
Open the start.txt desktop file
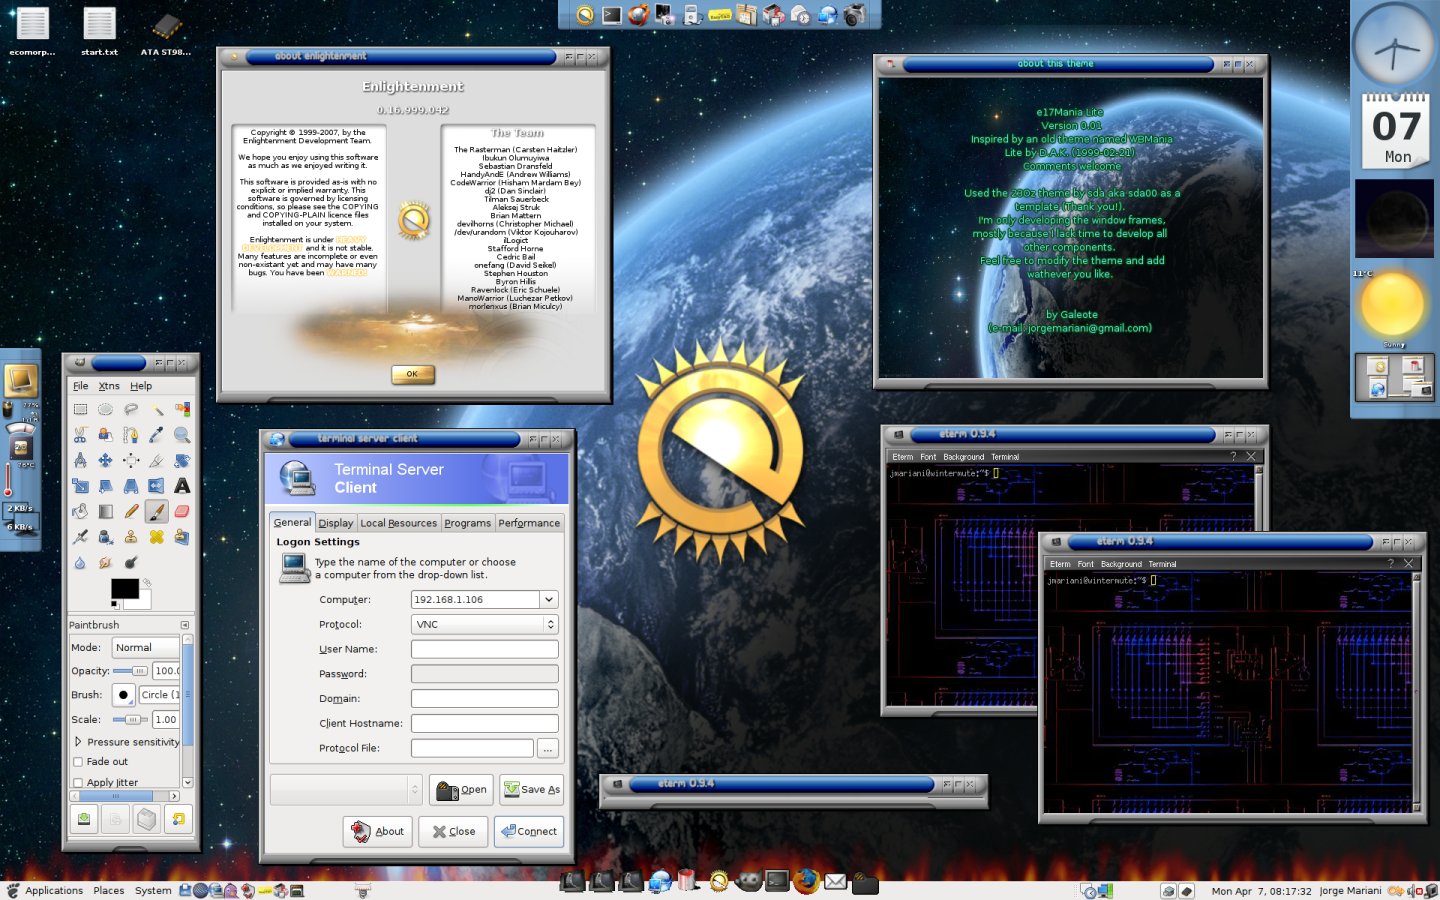click(x=99, y=32)
